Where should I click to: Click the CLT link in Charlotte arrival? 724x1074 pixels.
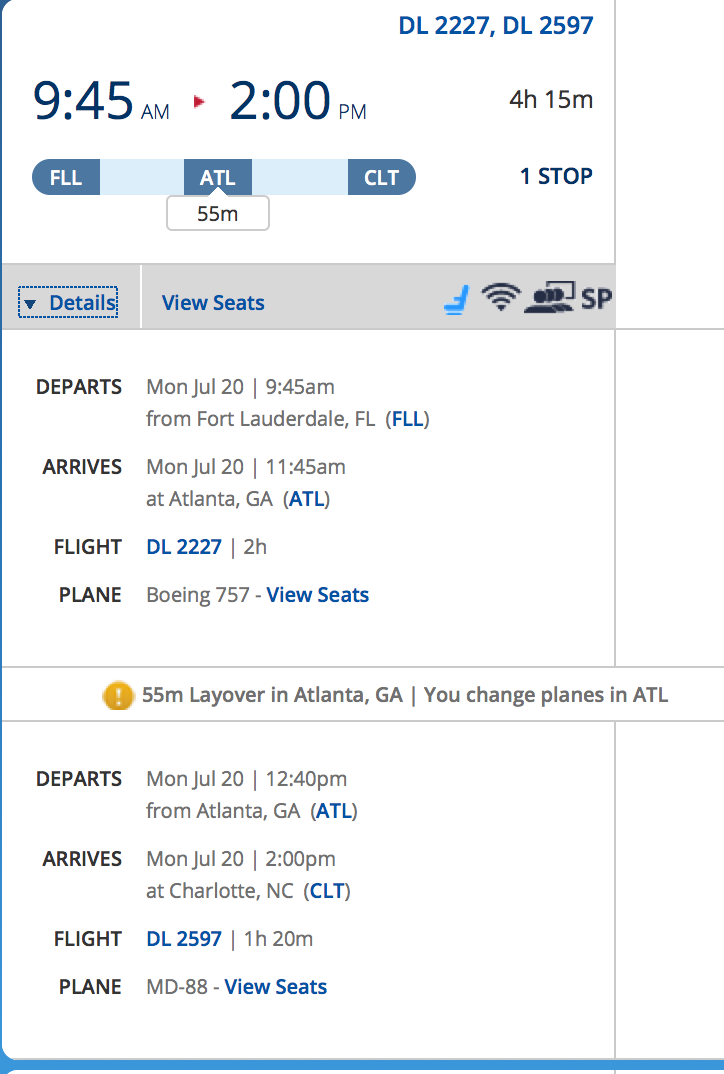327,890
